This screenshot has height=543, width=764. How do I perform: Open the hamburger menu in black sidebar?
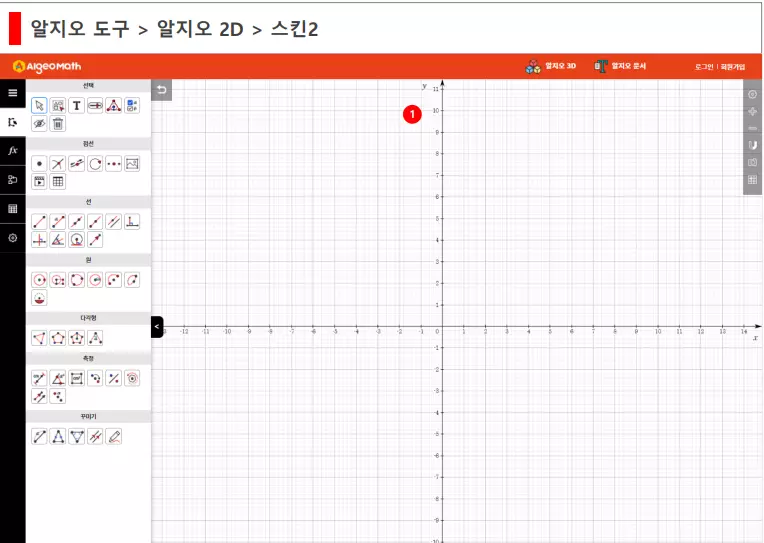[x=13, y=93]
